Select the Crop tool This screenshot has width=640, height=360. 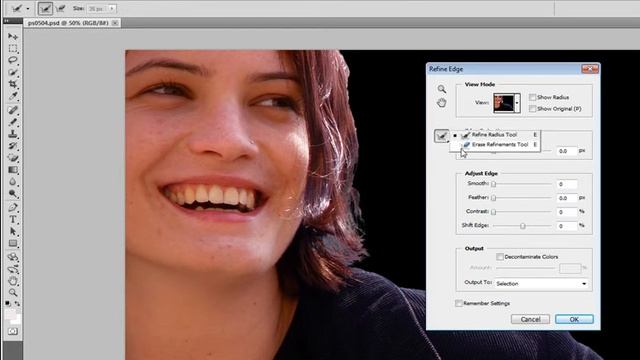(13, 84)
